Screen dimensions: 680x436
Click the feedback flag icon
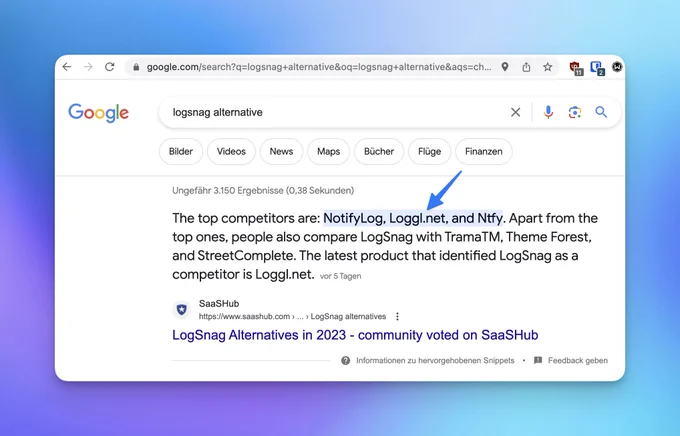coord(538,361)
